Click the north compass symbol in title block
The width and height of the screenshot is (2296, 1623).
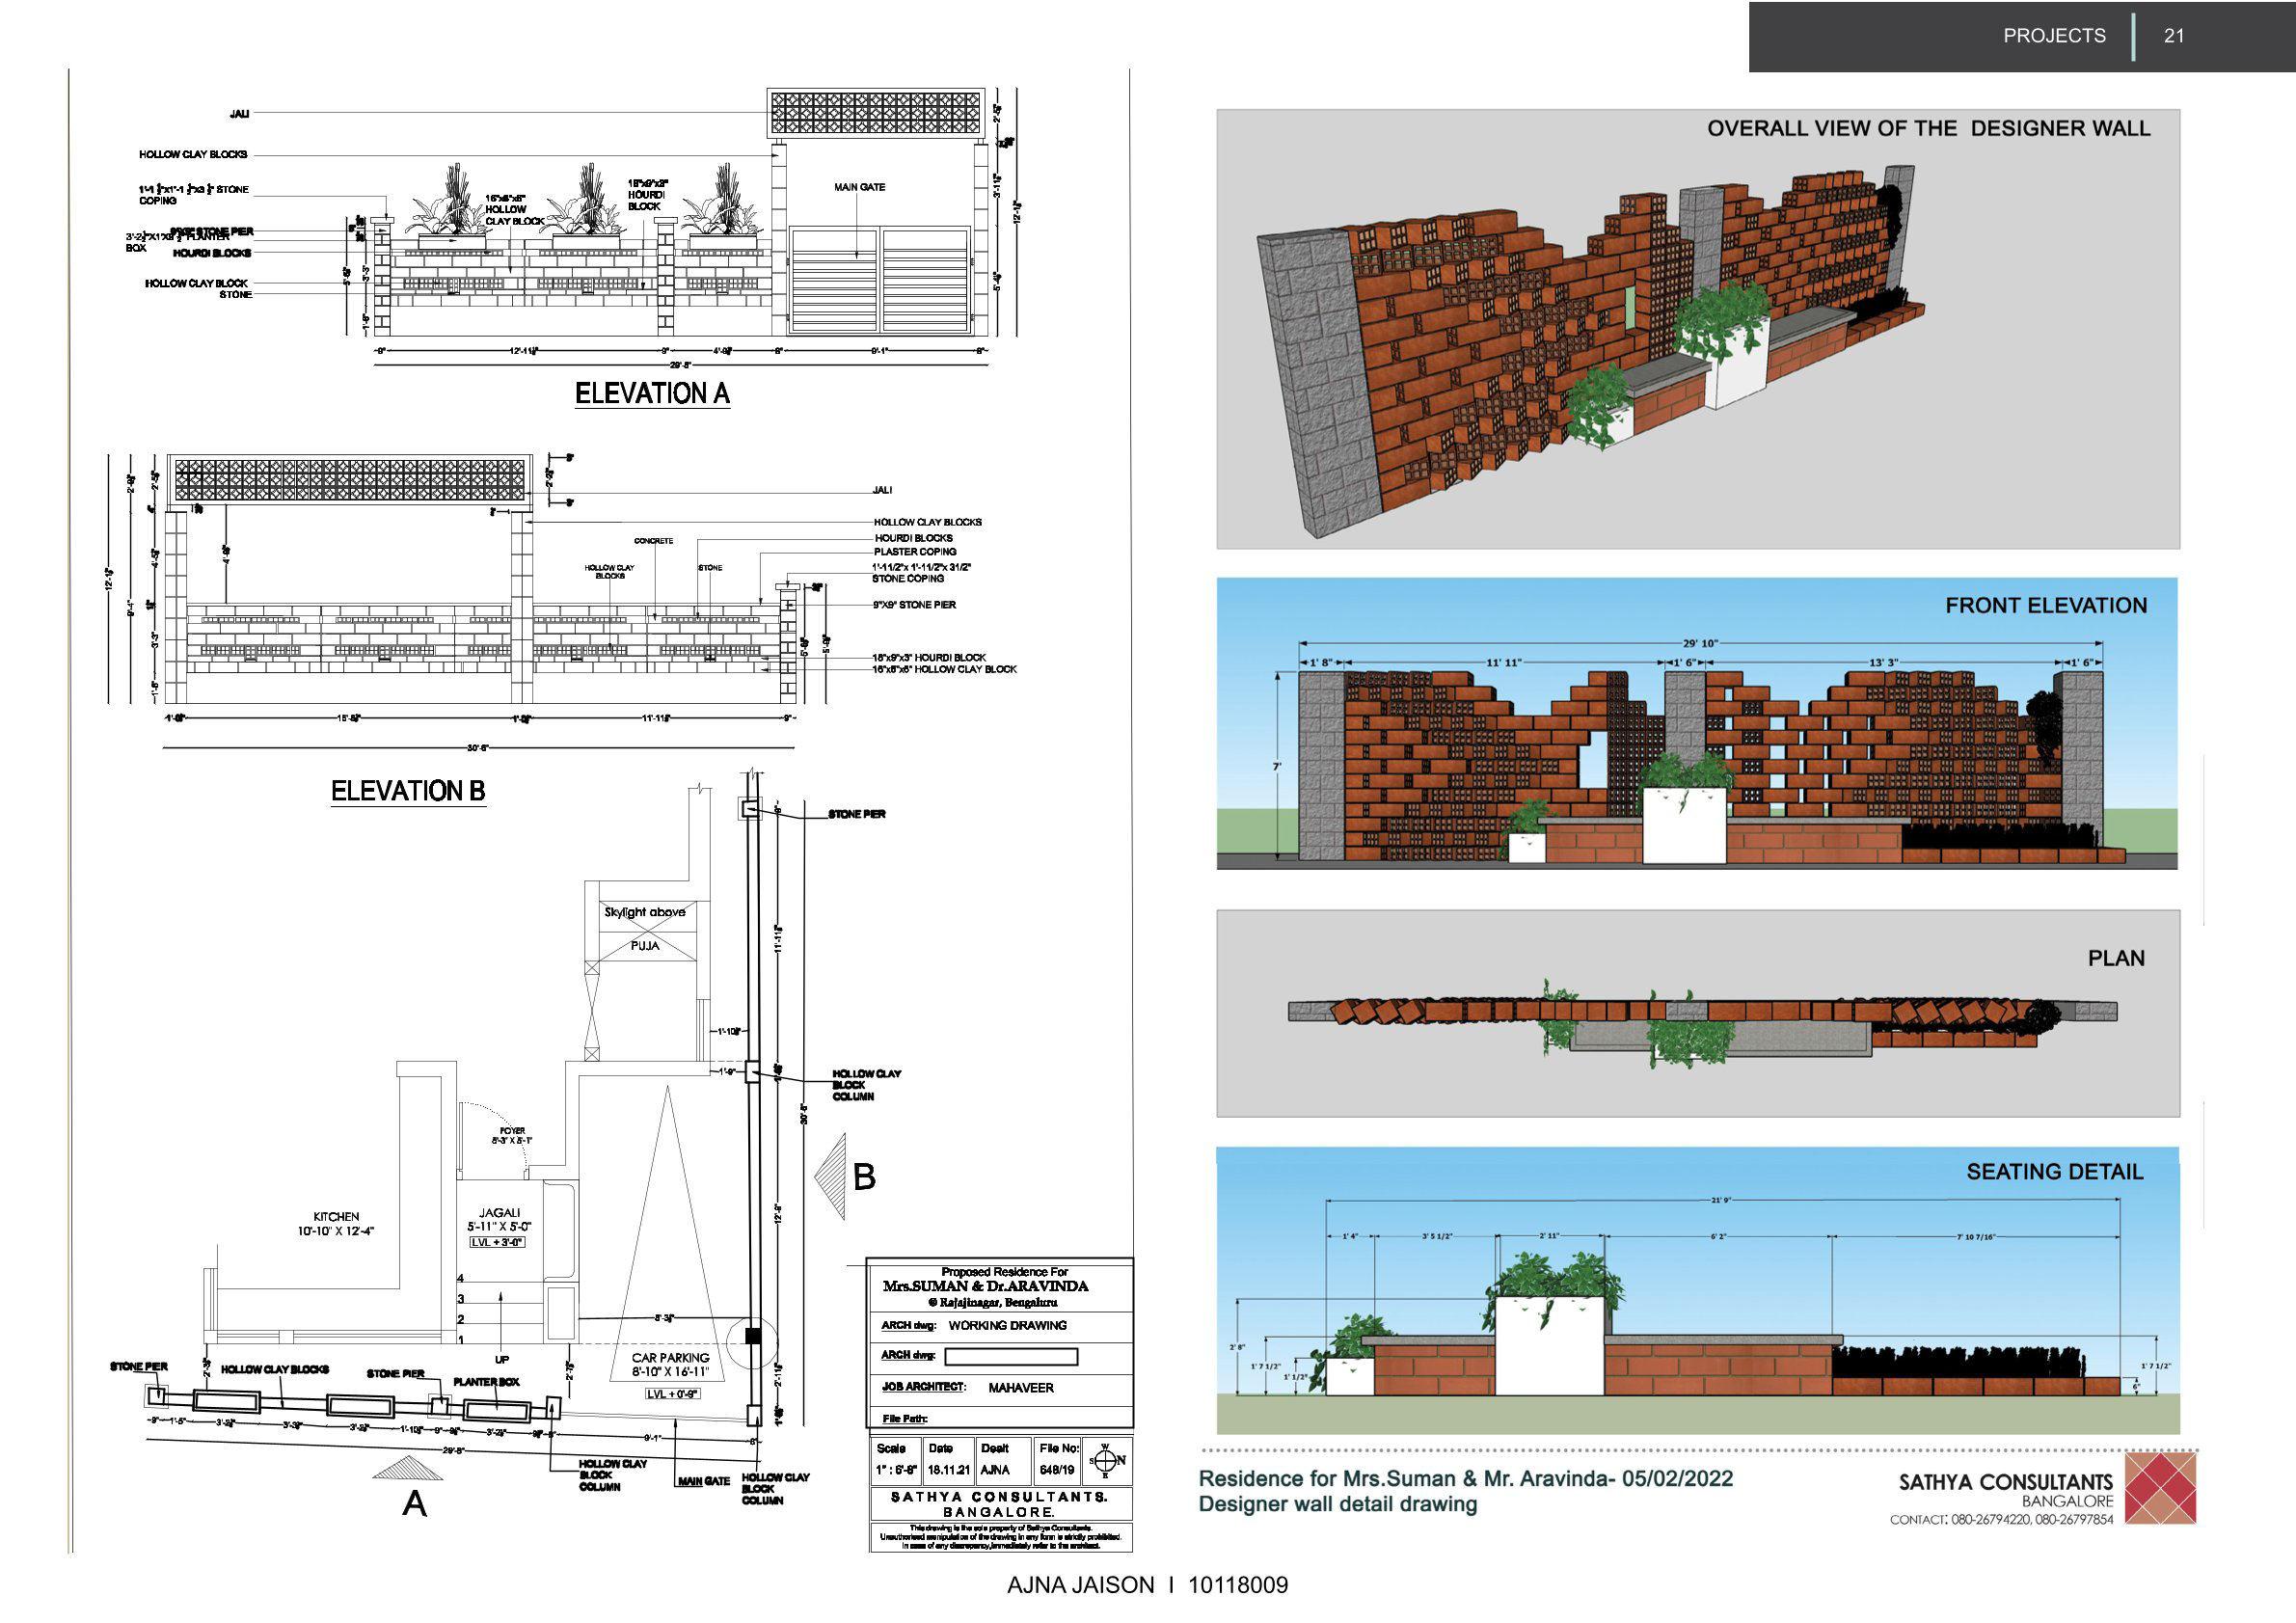pos(1105,1461)
